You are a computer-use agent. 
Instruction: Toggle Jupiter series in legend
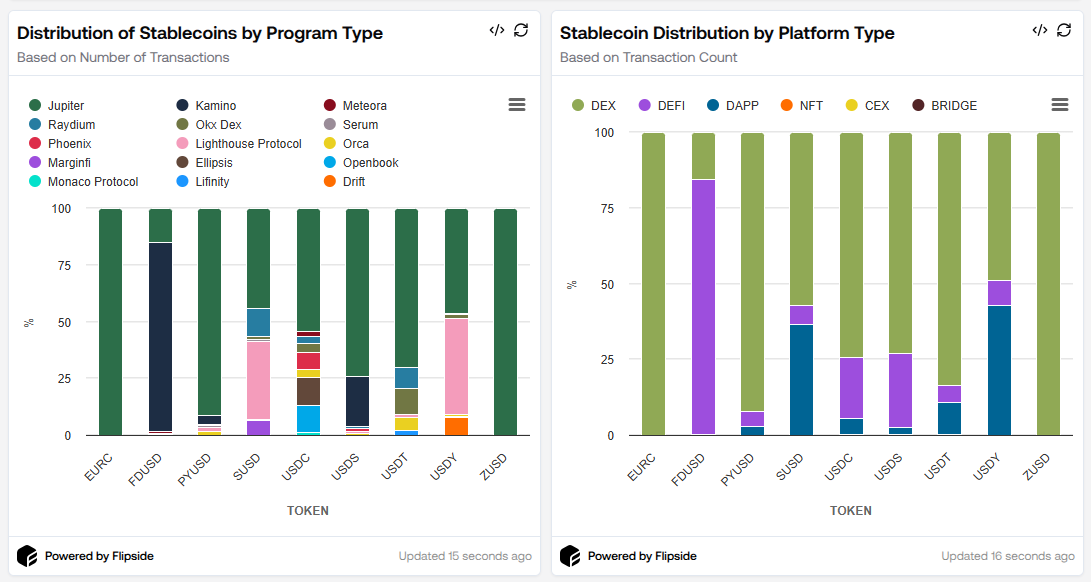[x=65, y=105]
